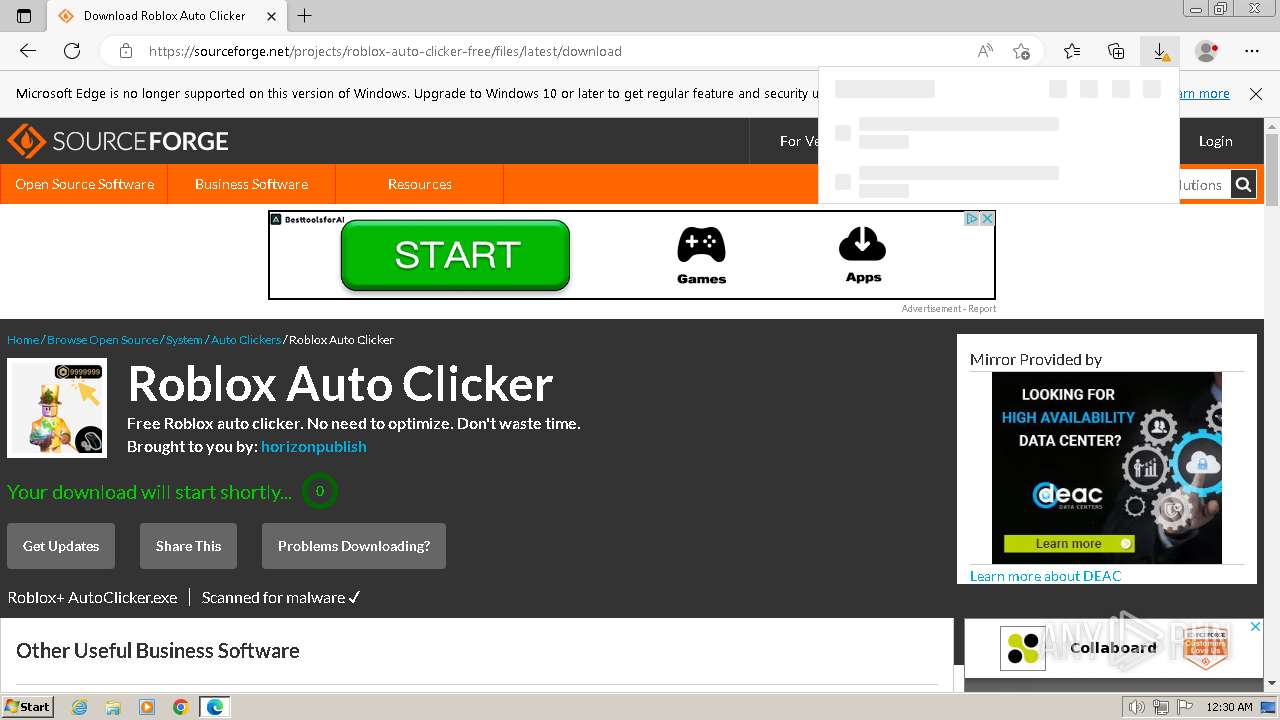The width and height of the screenshot is (1280, 720).
Task: Open the Favorites list icon
Action: pyautogui.click(x=1072, y=51)
